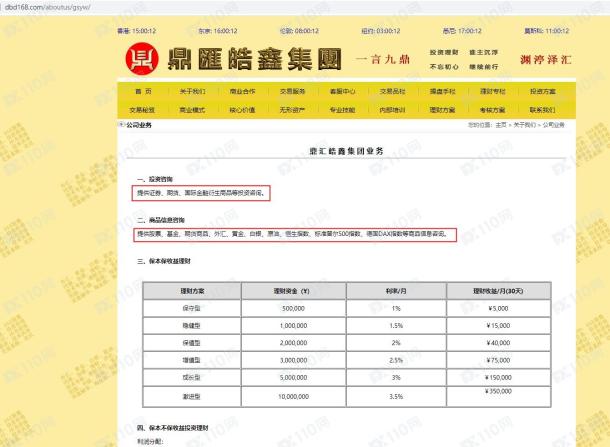The height and width of the screenshot is (447, 610).
Task: Click the New York clock reading 03:00:12
Action: (x=380, y=31)
